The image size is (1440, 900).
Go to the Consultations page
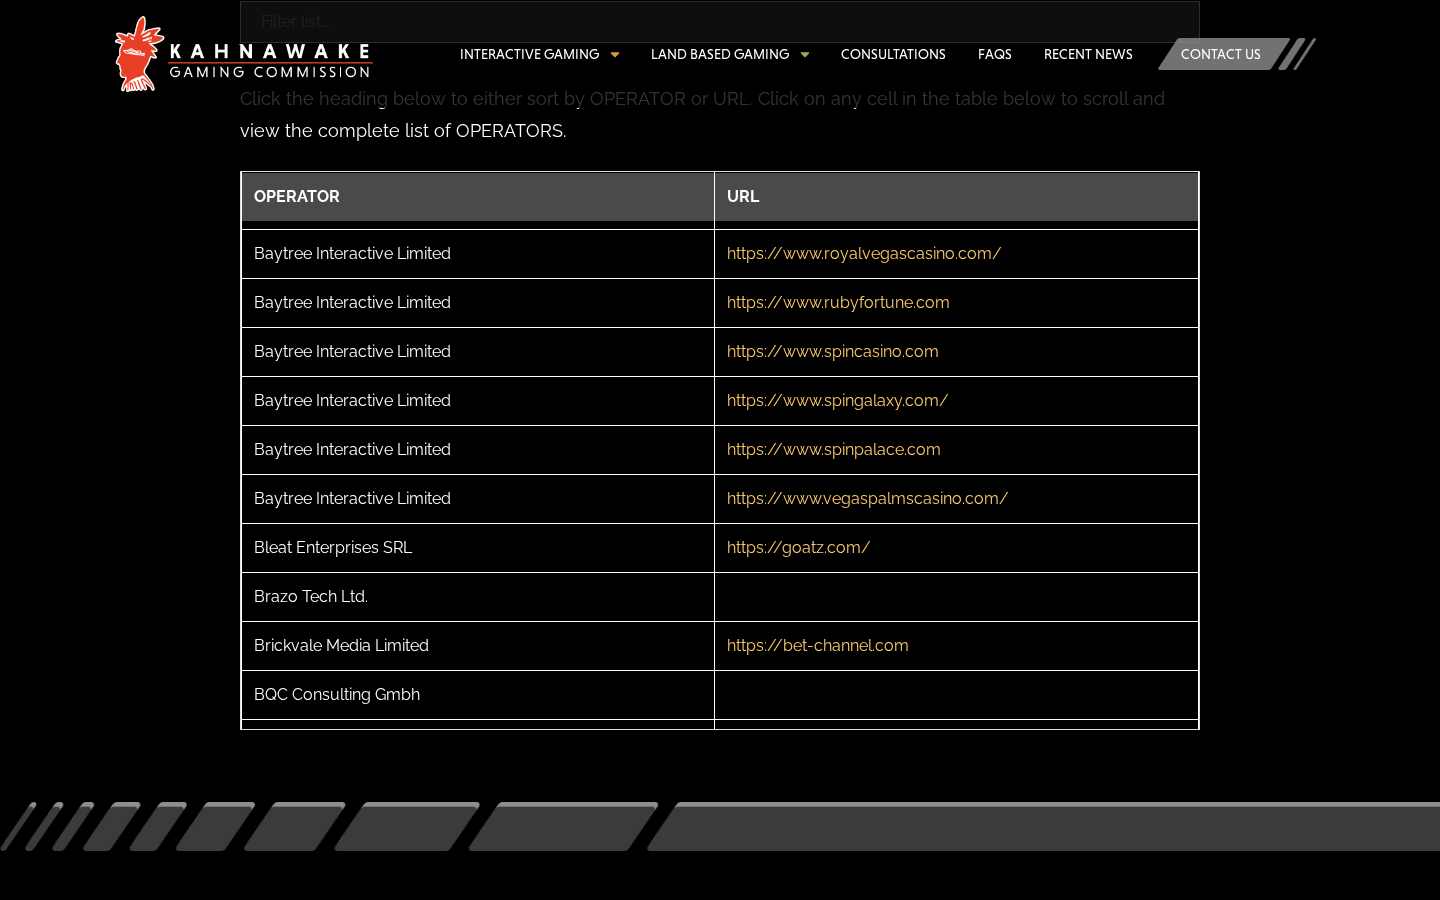893,55
